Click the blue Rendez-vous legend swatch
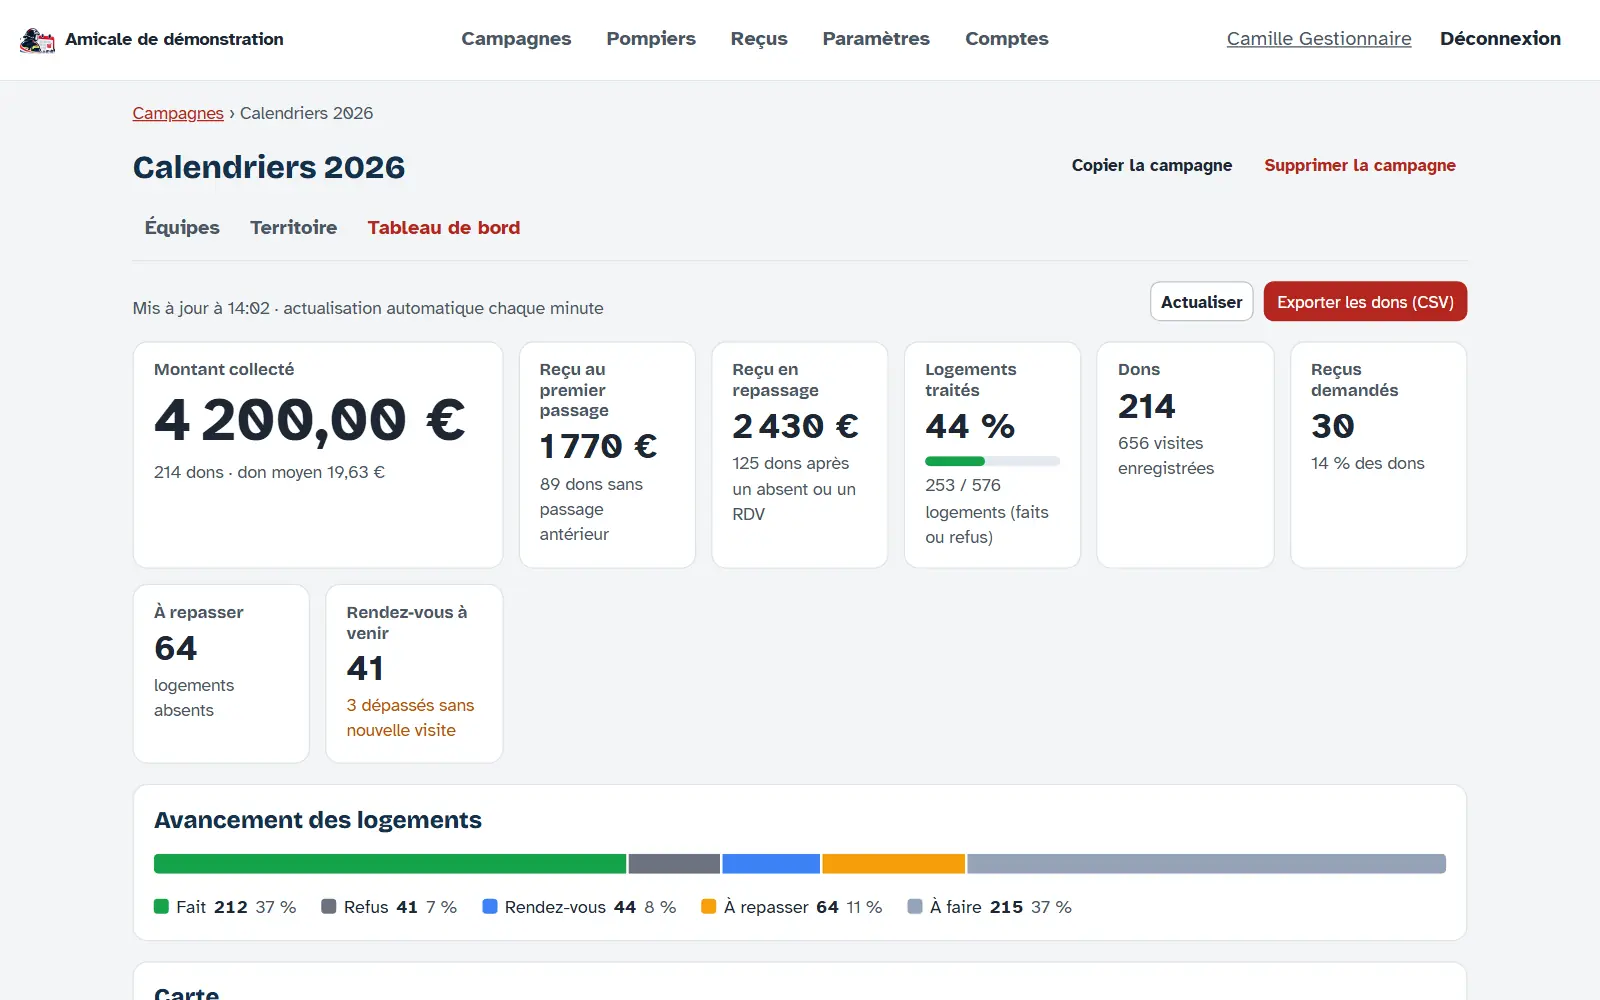1600x1000 pixels. pos(490,907)
